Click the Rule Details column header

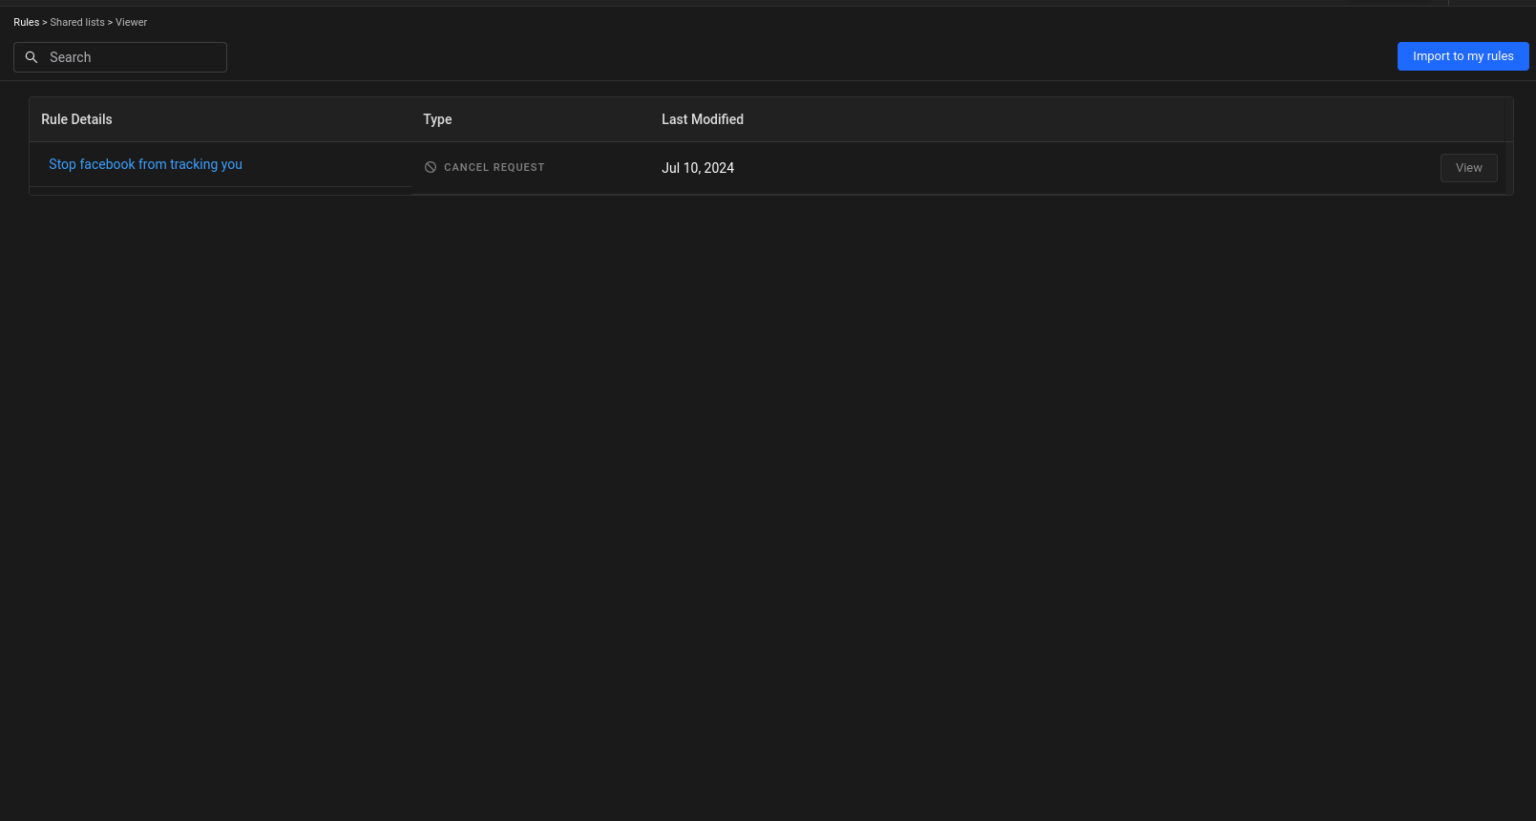pyautogui.click(x=76, y=119)
